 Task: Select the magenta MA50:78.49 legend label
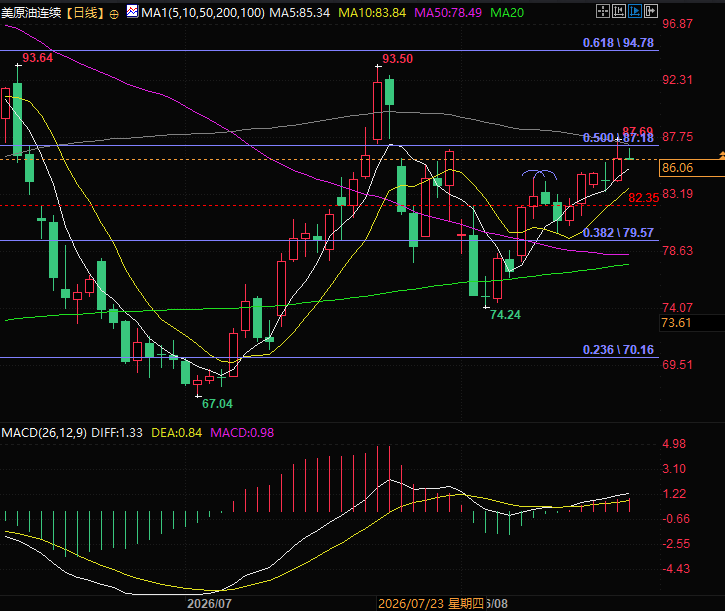click(x=448, y=12)
